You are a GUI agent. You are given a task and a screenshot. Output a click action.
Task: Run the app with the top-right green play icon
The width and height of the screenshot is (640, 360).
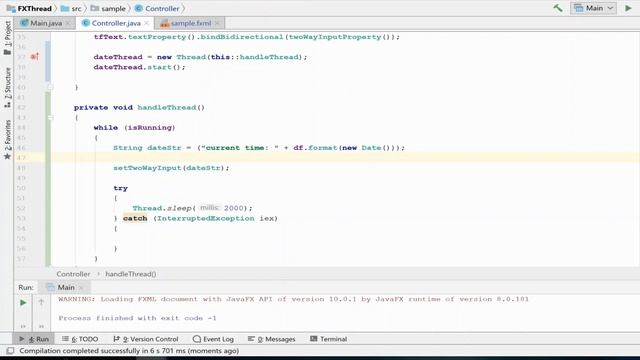click(x=628, y=8)
